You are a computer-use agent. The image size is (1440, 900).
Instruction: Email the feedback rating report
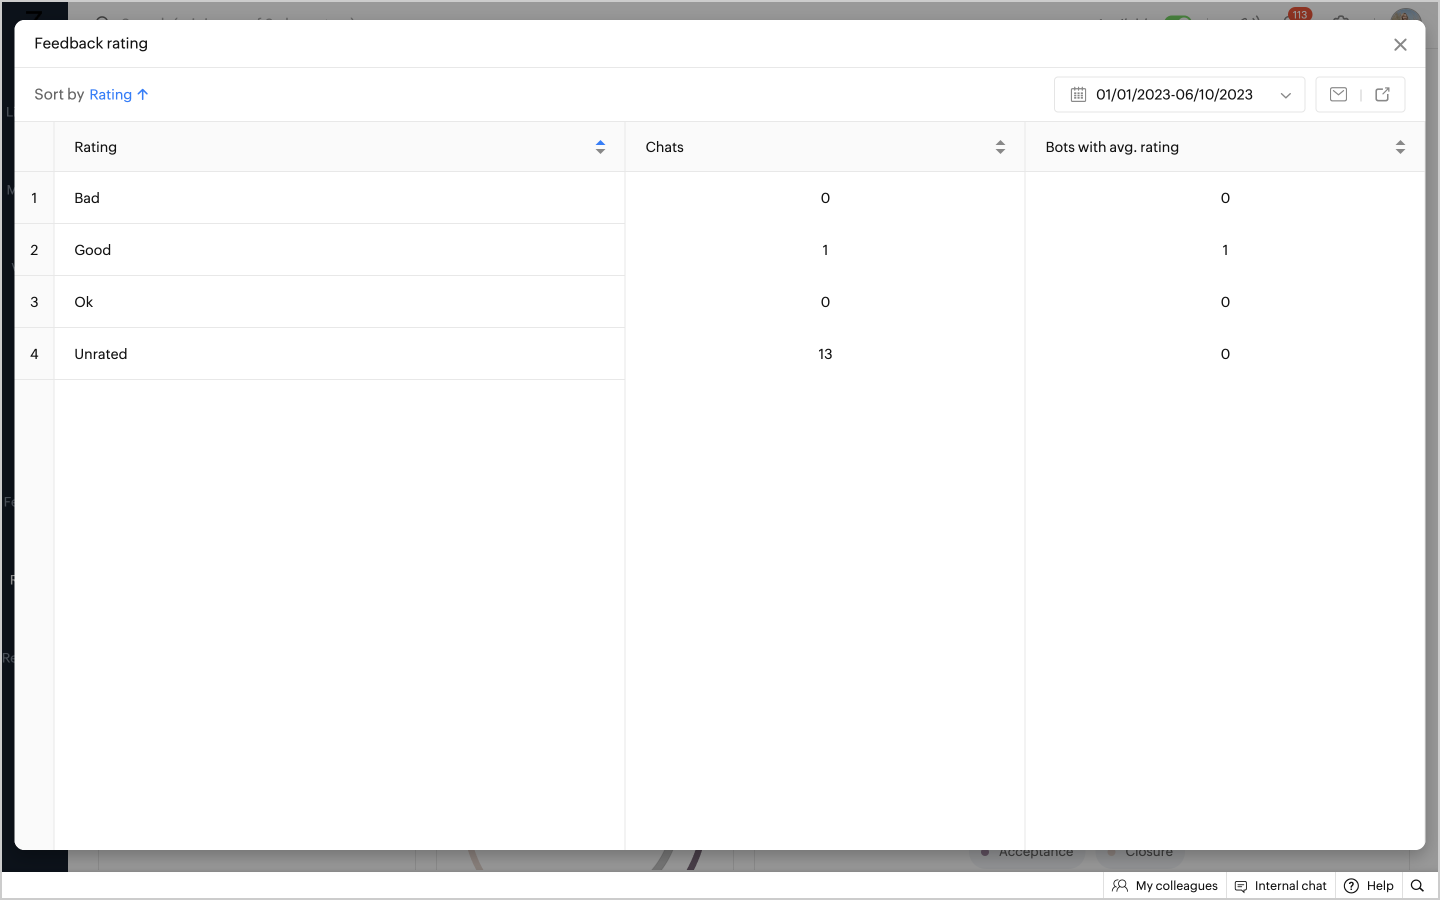pos(1338,94)
